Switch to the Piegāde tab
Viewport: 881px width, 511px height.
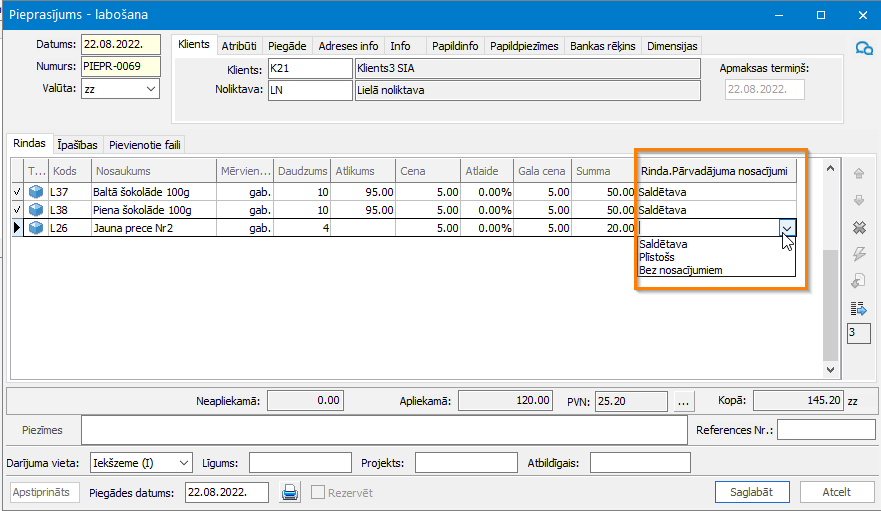point(289,46)
